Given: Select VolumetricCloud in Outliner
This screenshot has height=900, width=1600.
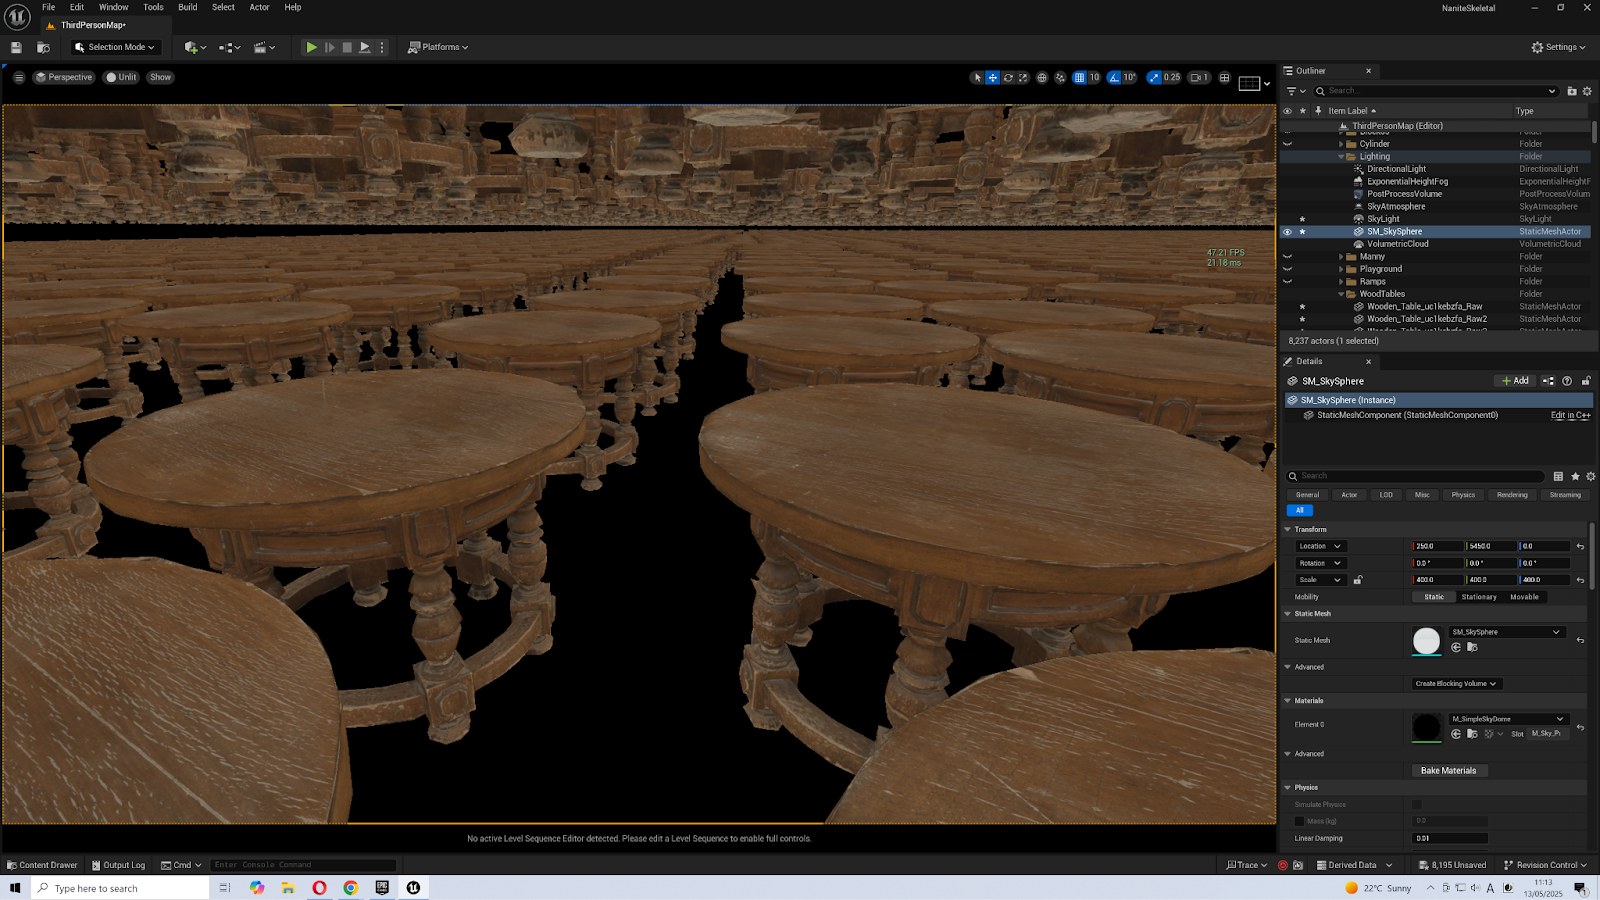Looking at the screenshot, I should click(1397, 244).
